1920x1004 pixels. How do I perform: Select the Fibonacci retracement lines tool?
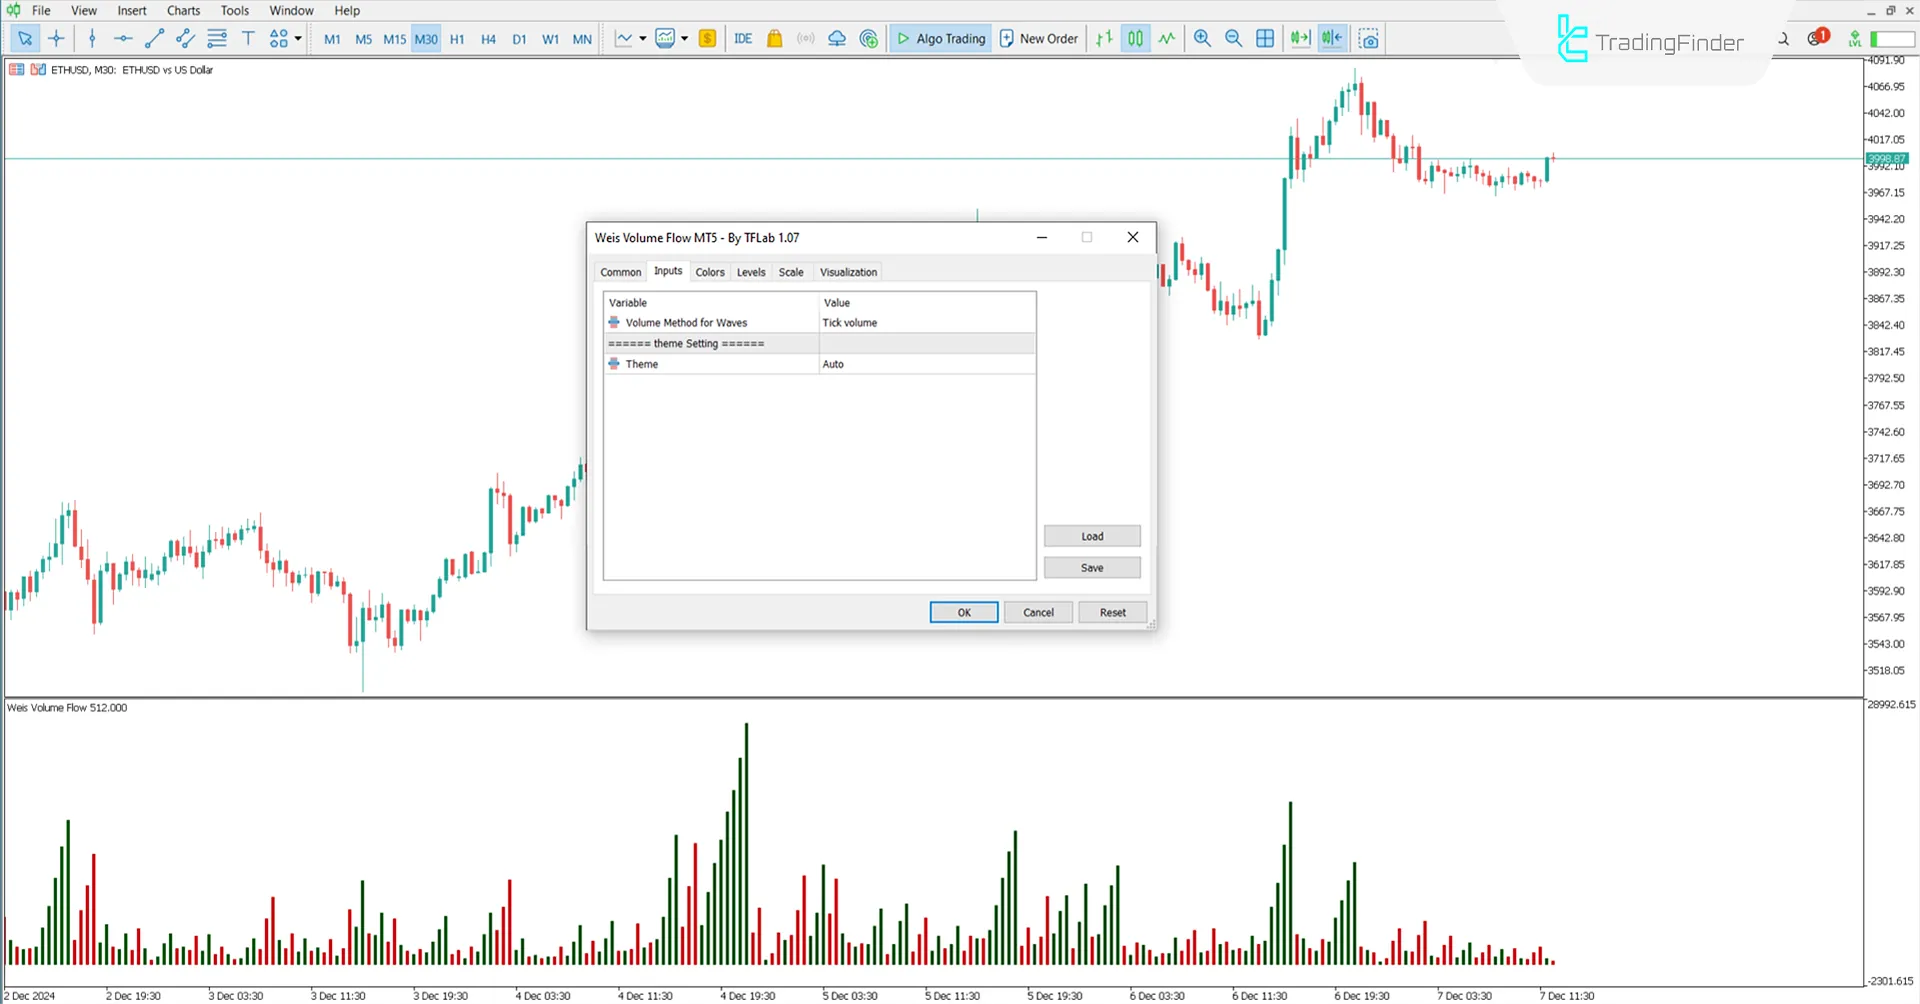tap(216, 39)
